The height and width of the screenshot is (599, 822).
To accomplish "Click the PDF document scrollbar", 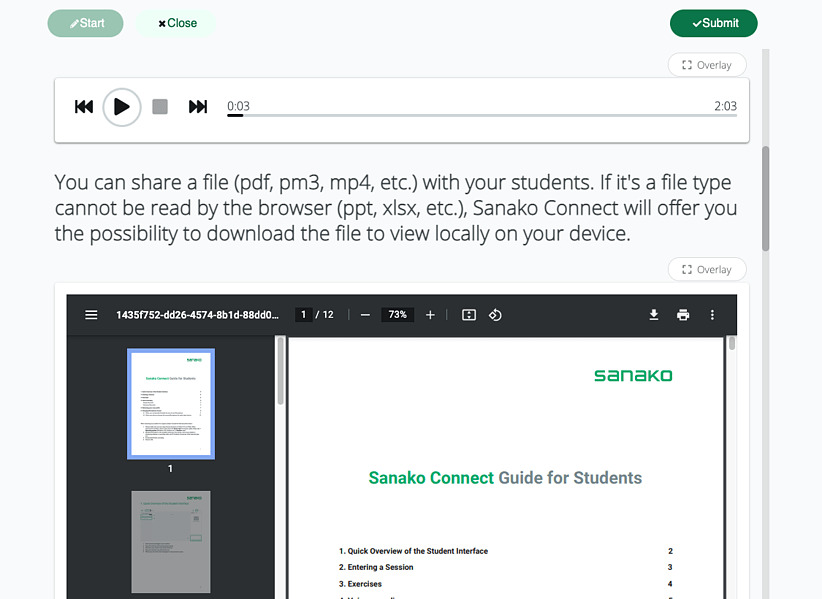I will [x=732, y=343].
